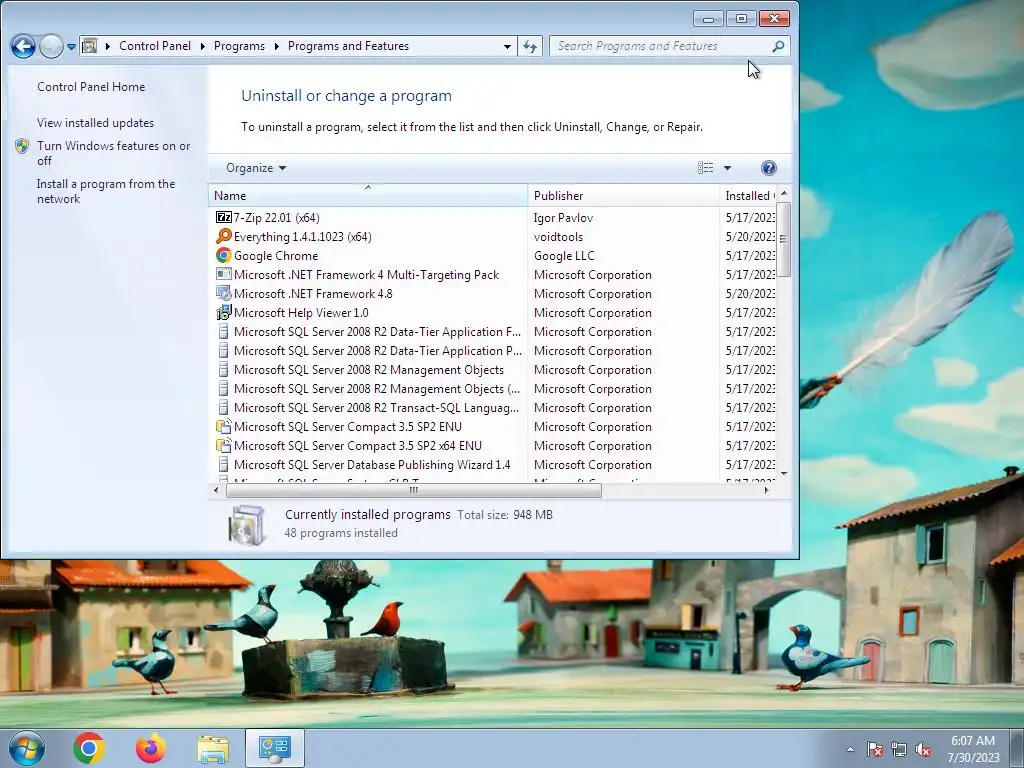Viewport: 1024px width, 768px height.
Task: Click the shield icon beside Windows features
Action: click(x=22, y=146)
